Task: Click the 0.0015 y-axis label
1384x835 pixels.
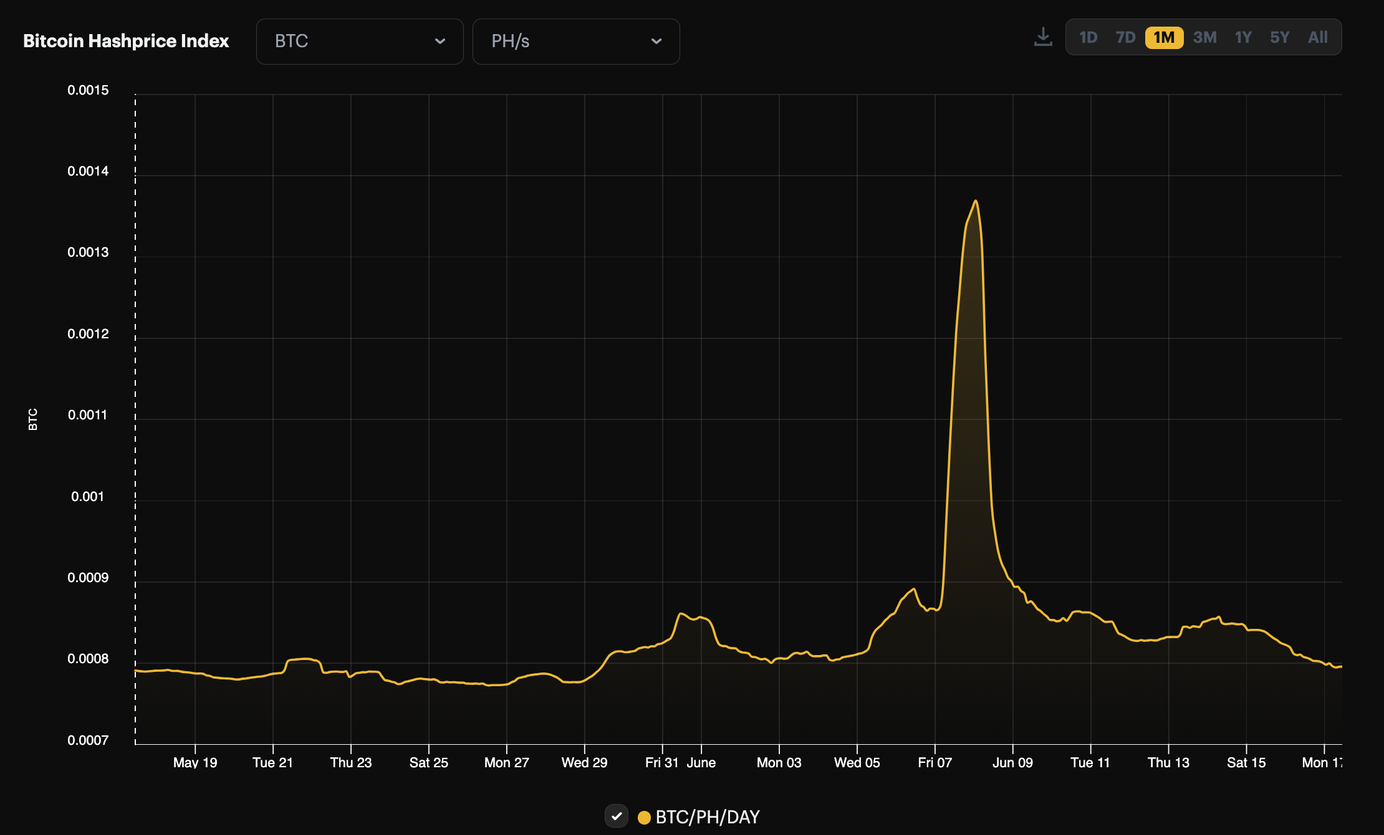Action: 88,90
